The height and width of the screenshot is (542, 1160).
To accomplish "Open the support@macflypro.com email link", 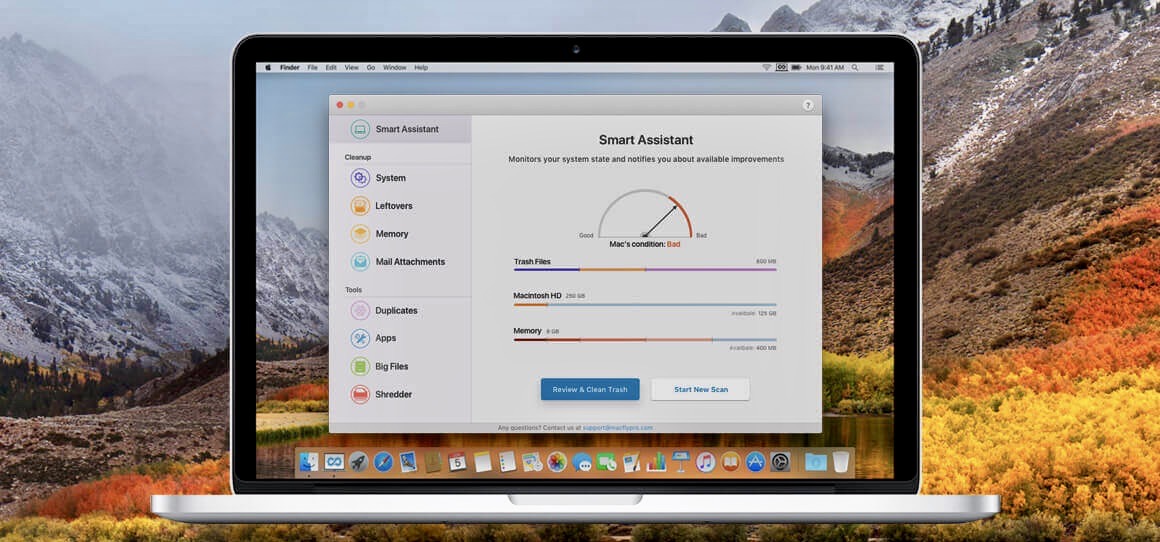I will [x=617, y=427].
